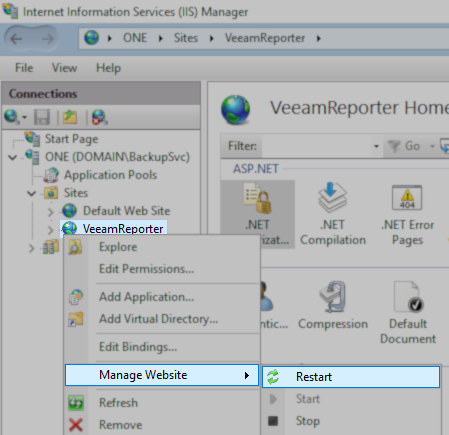The height and width of the screenshot is (435, 449).
Task: Click the large VeeamReporter Home globe
Action: (236, 110)
